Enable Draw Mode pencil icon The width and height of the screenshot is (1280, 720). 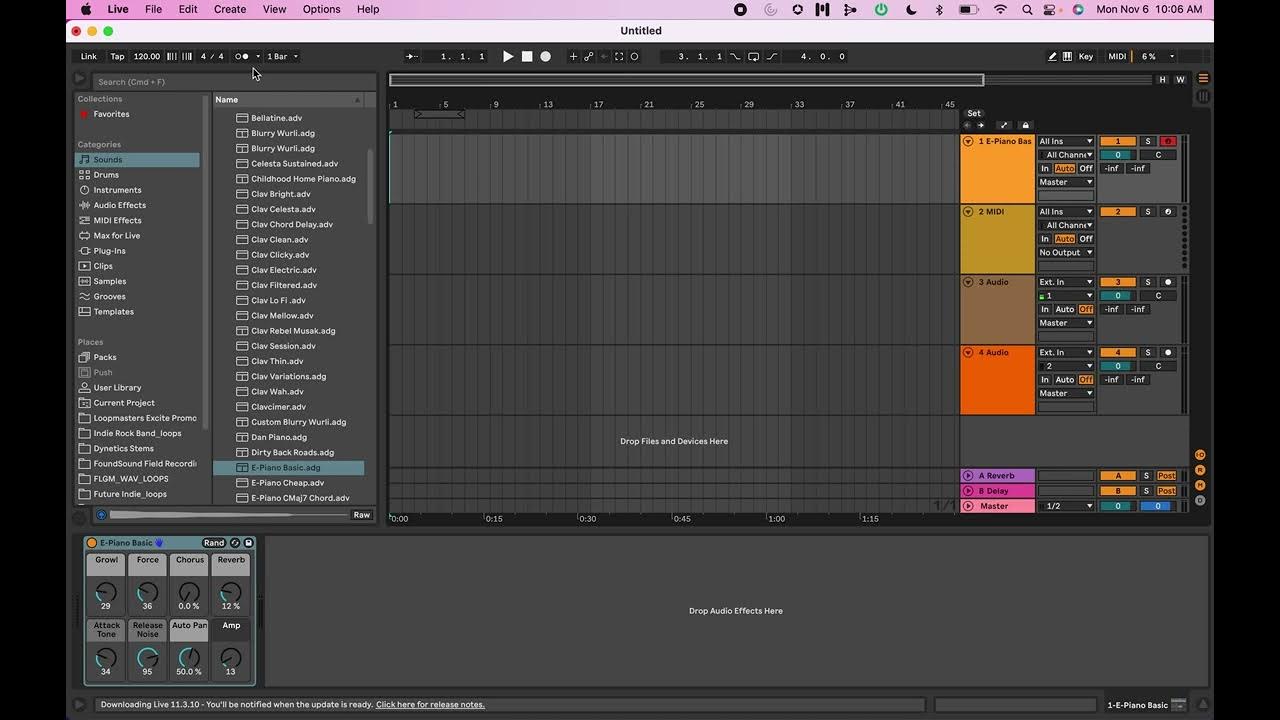pos(1052,57)
